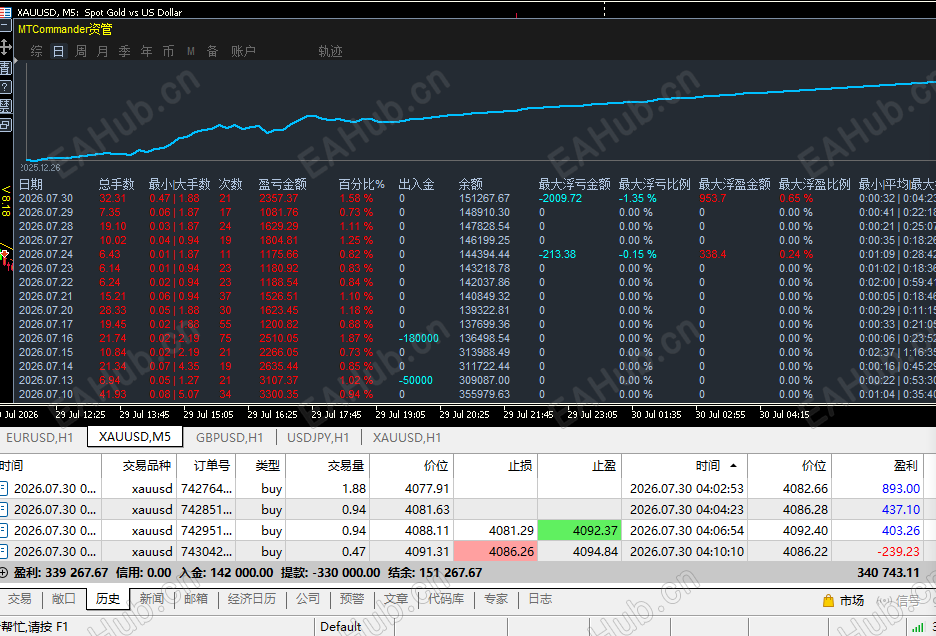
Task: Click the red stop-loss cell 4086.26
Action: tap(496, 551)
